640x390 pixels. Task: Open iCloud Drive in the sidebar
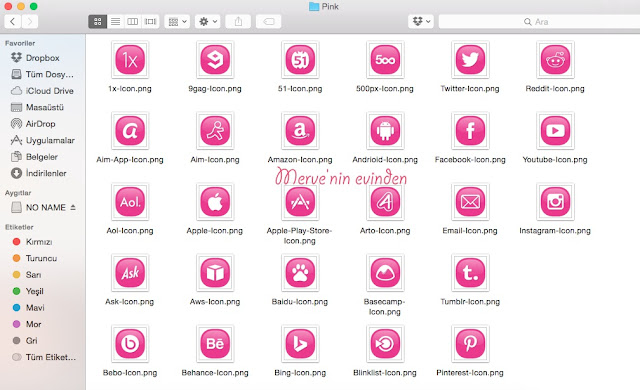point(43,91)
